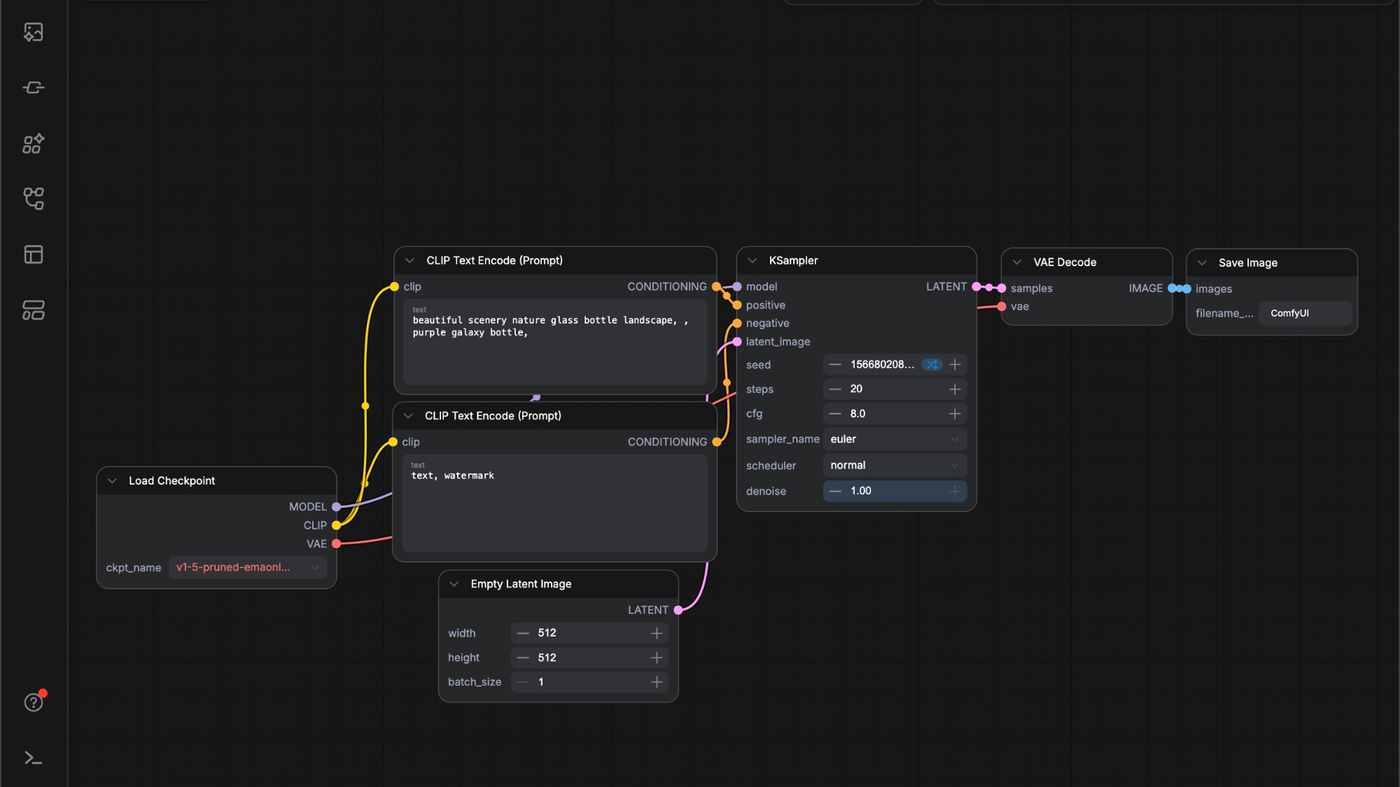
Task: Collapse the top CLIP Text Encode node
Action: click(410, 260)
